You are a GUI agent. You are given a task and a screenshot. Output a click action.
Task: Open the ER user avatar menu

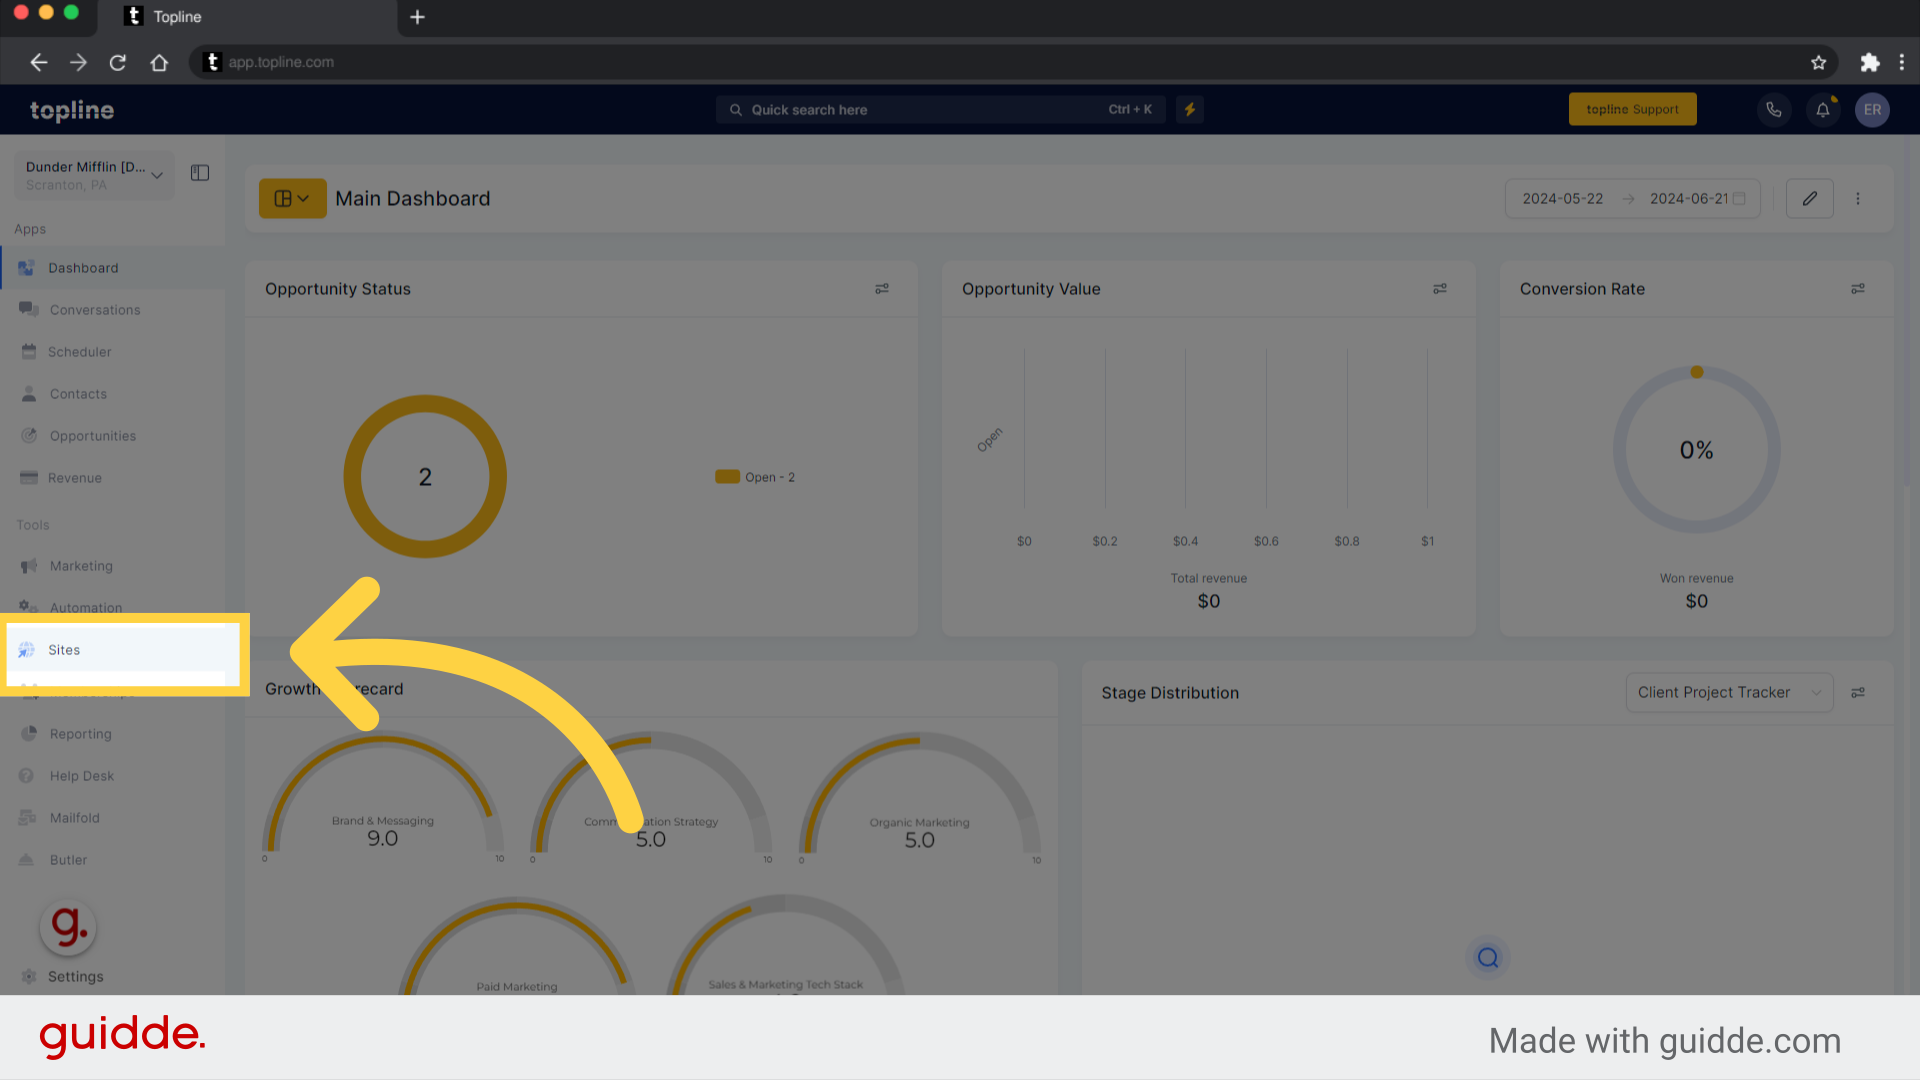click(x=1872, y=110)
